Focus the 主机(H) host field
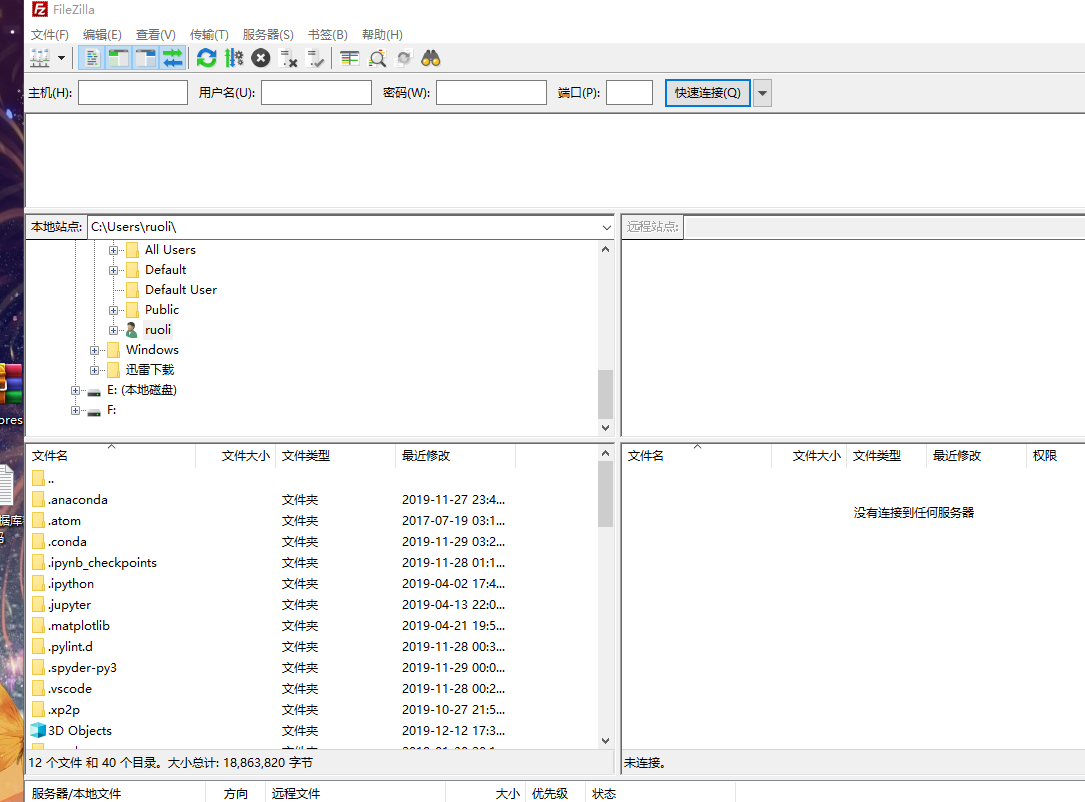The width and height of the screenshot is (1085, 802). click(x=133, y=93)
